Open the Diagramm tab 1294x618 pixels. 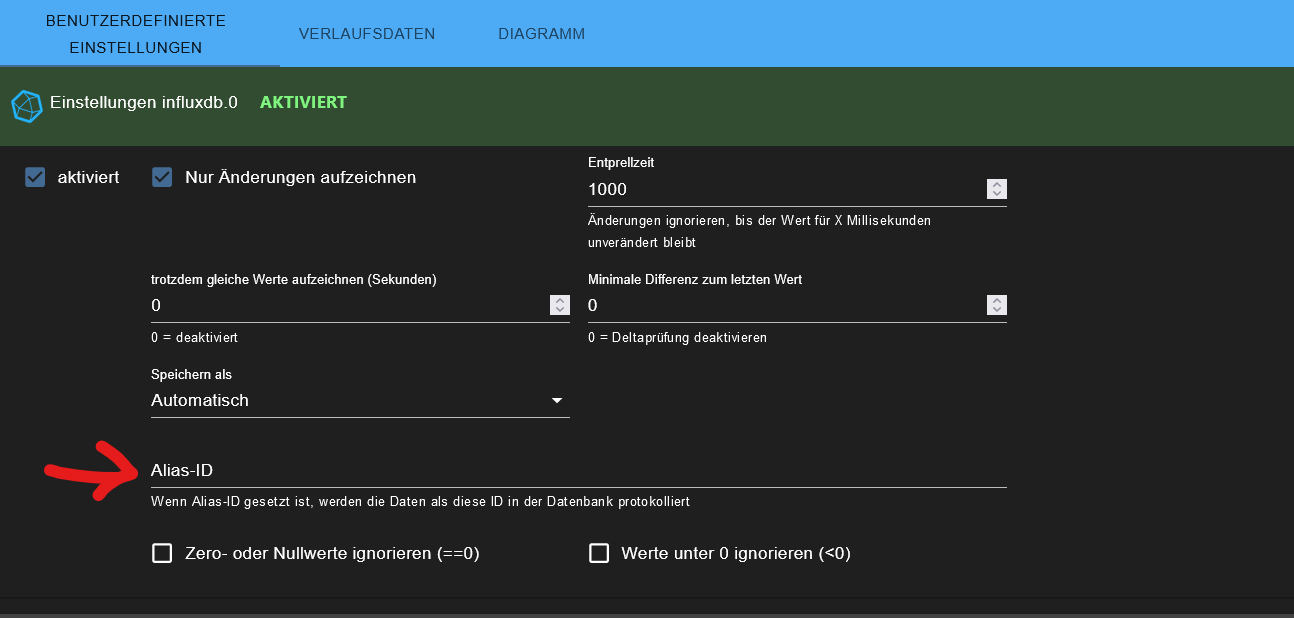coord(541,34)
